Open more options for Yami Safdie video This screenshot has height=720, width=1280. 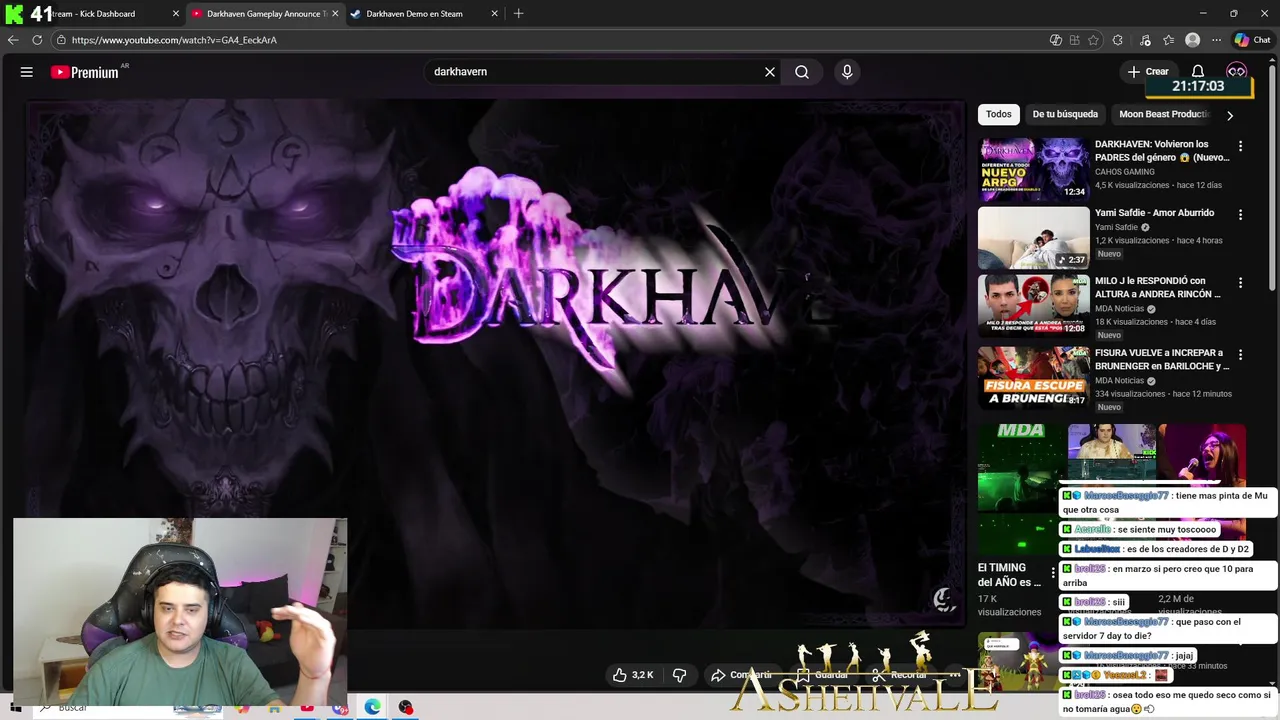point(1240,215)
